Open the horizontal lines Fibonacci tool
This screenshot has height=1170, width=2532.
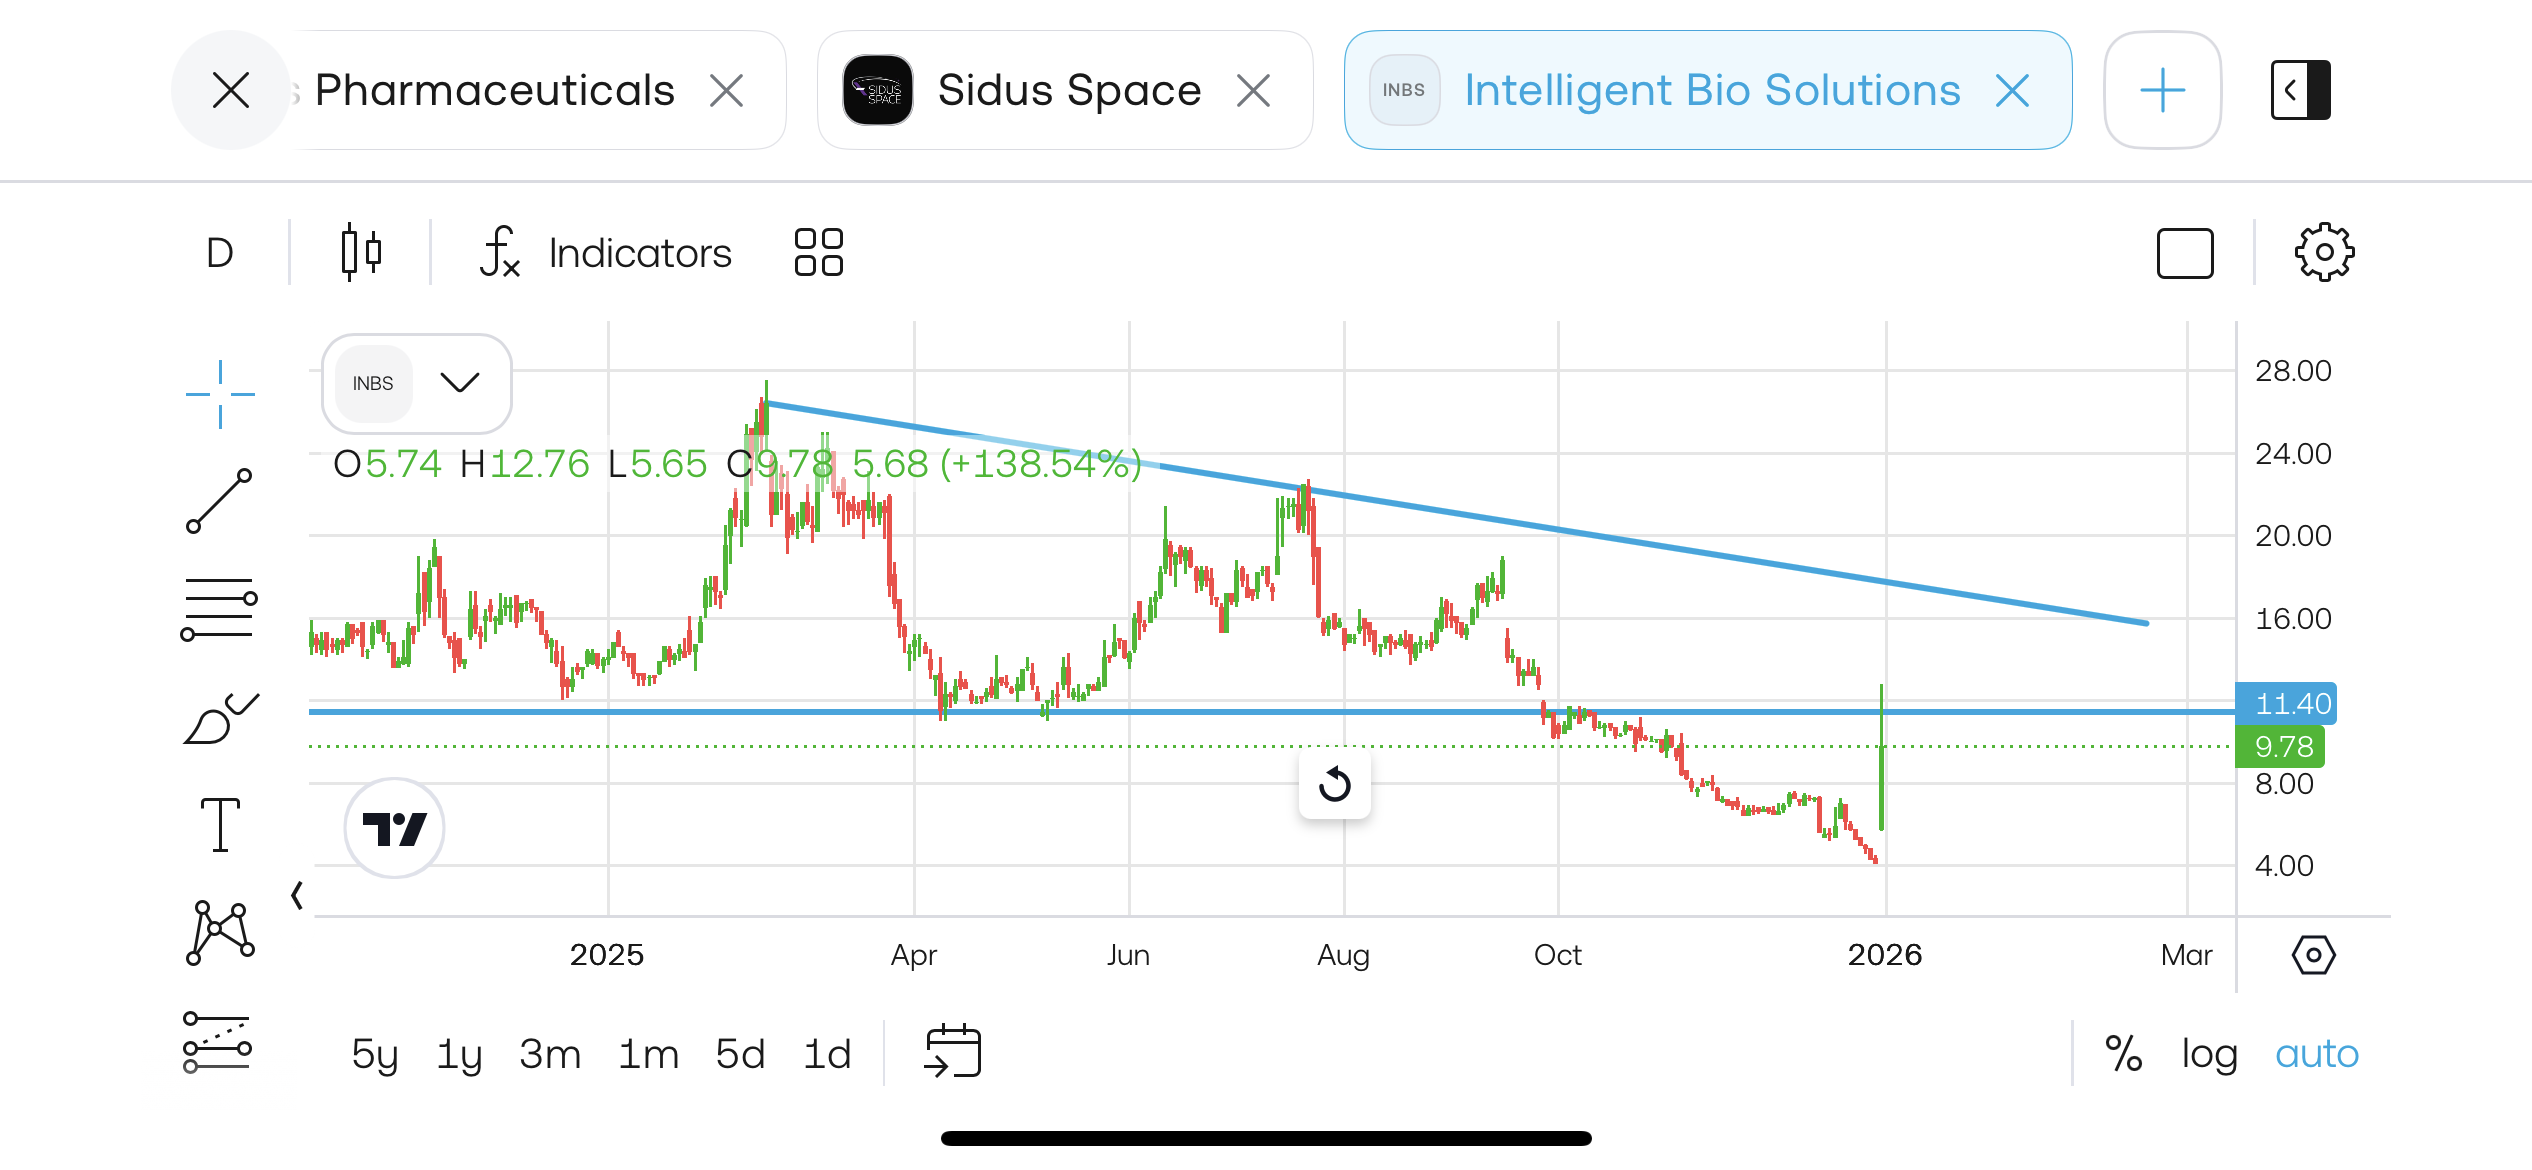[219, 608]
